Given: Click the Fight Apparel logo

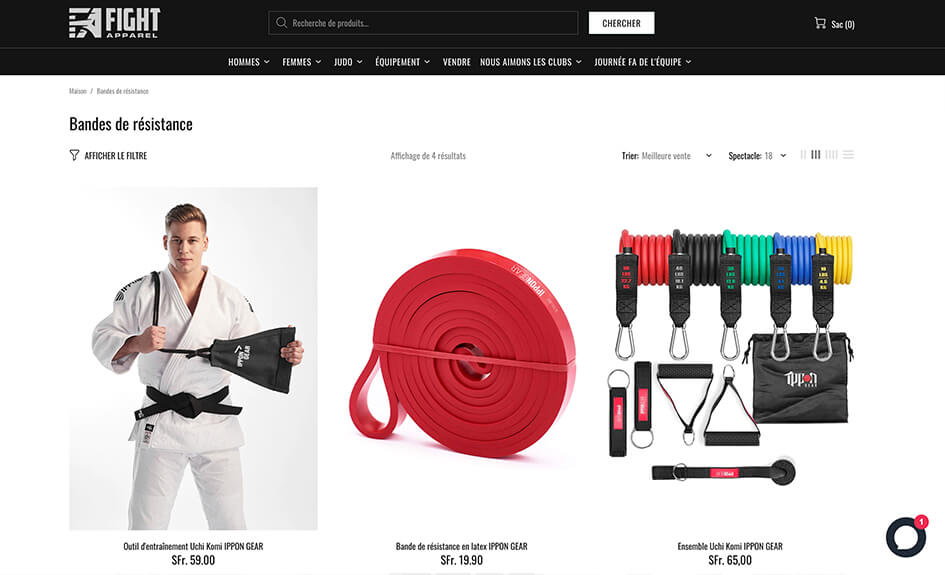Looking at the screenshot, I should pos(115,23).
